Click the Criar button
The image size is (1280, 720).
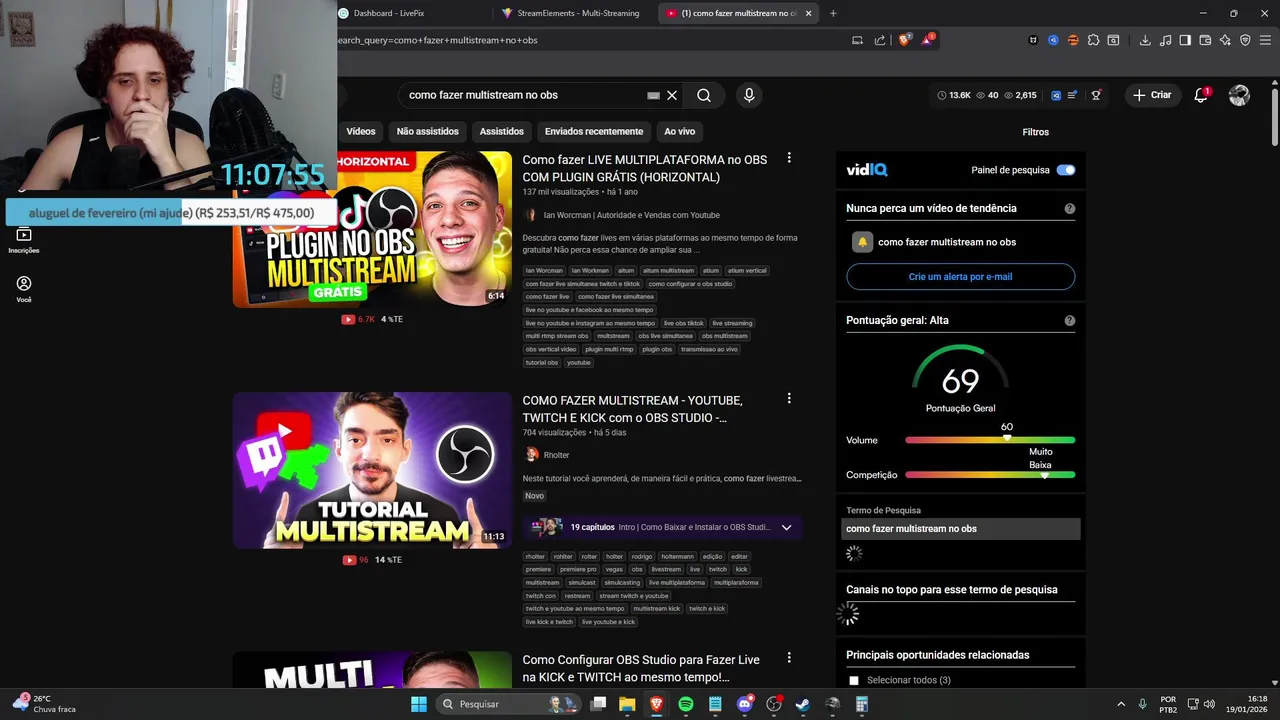(1152, 95)
